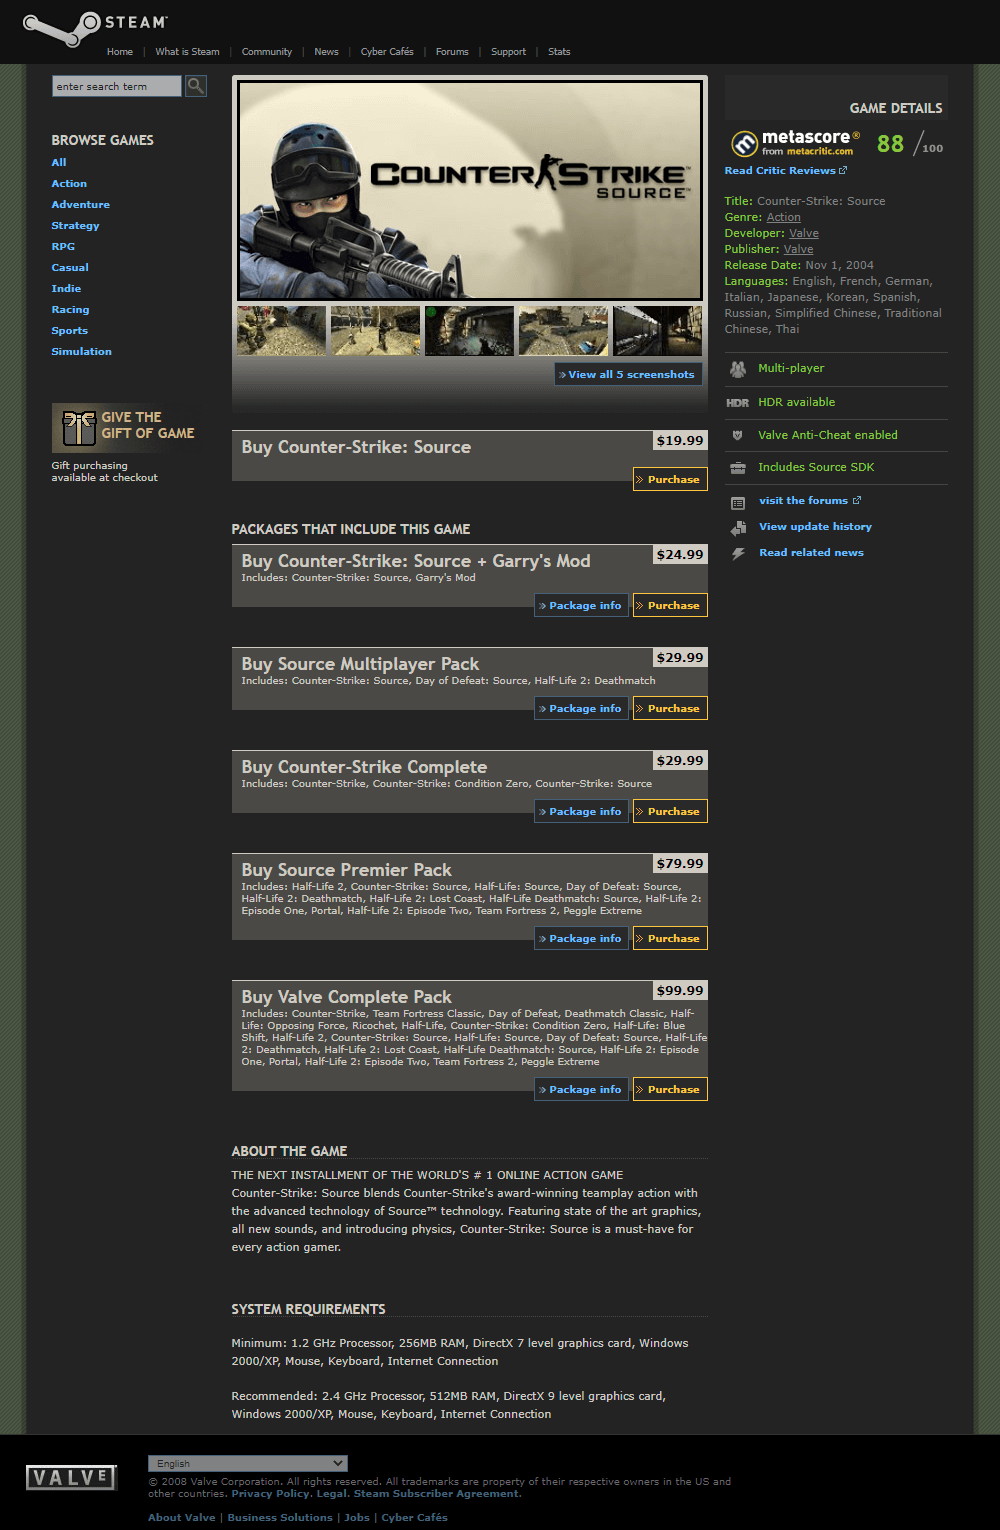Viewport: 1000px width, 1530px height.
Task: Purchase the Garry's Mod bundle
Action: point(670,606)
